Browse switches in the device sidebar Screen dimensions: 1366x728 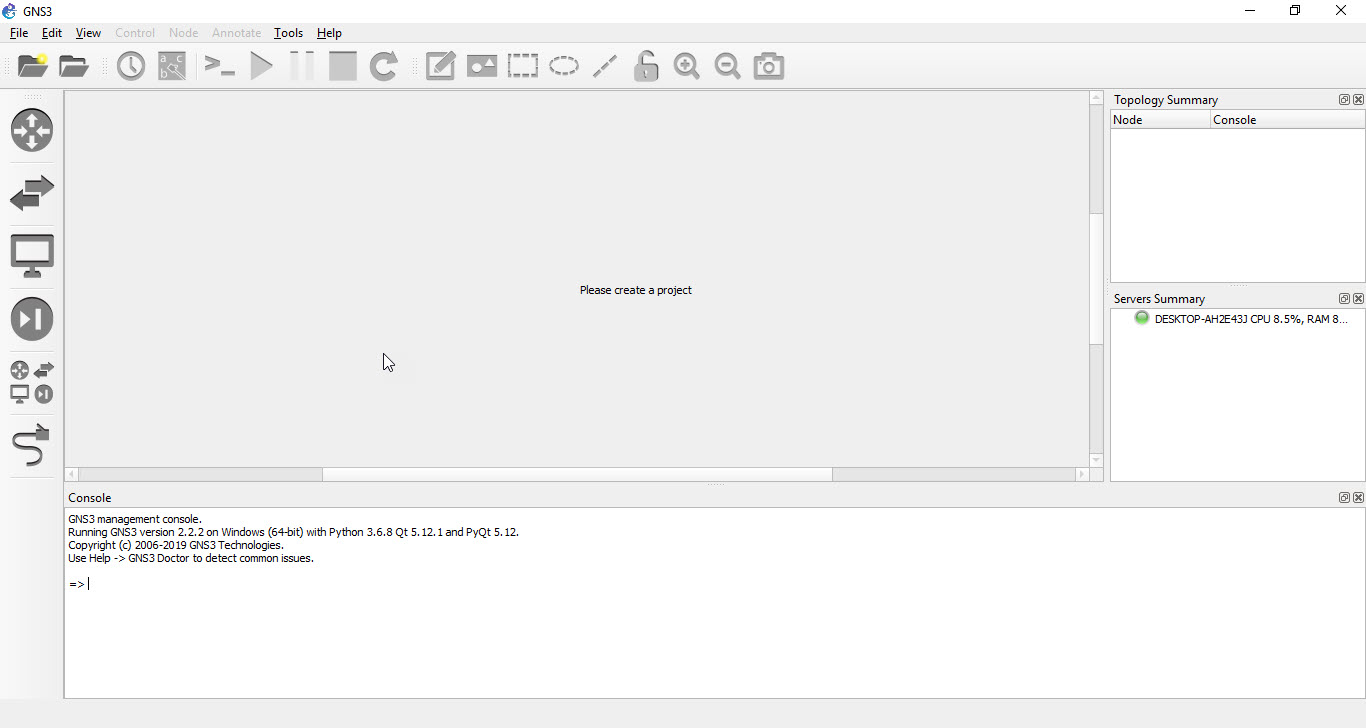(x=32, y=193)
